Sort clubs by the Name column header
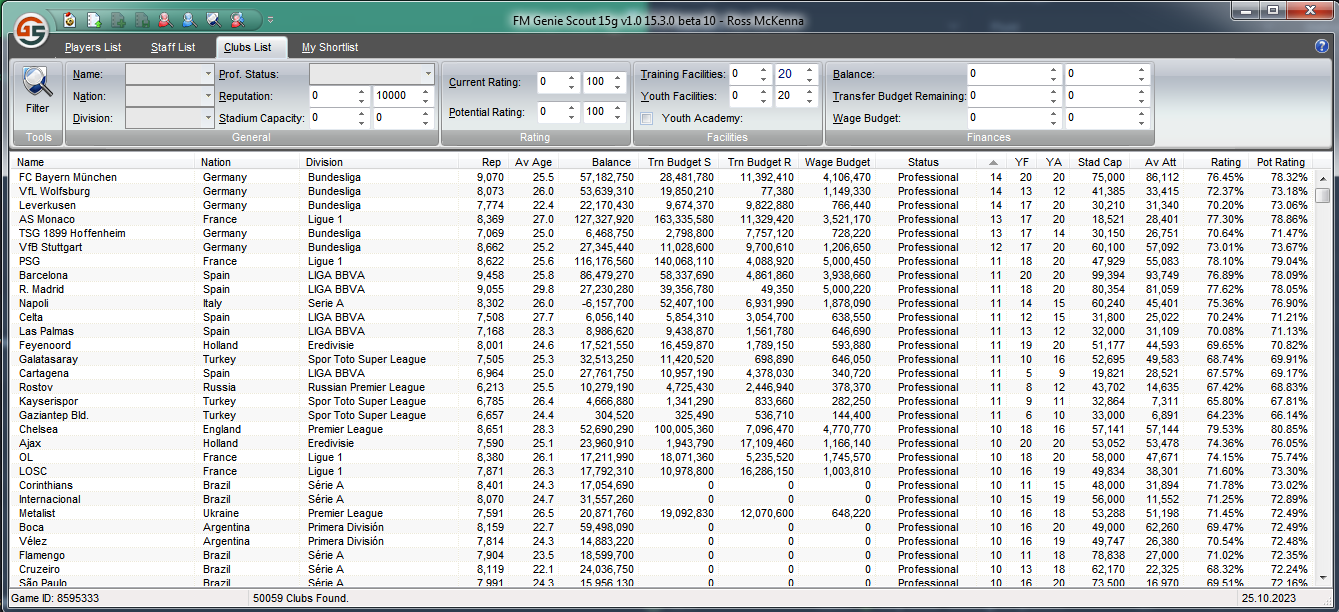The width and height of the screenshot is (1339, 612). (x=104, y=162)
